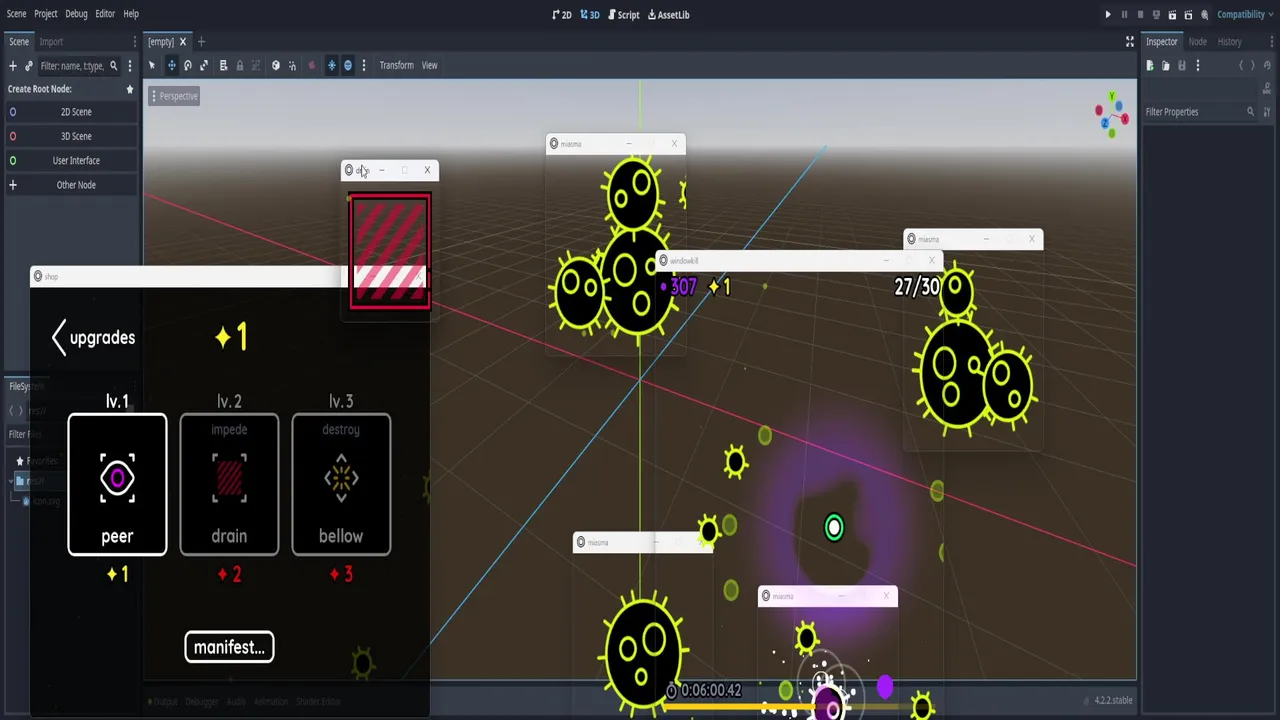Run the project with Play icon
The height and width of the screenshot is (720, 1280).
pos(1107,15)
